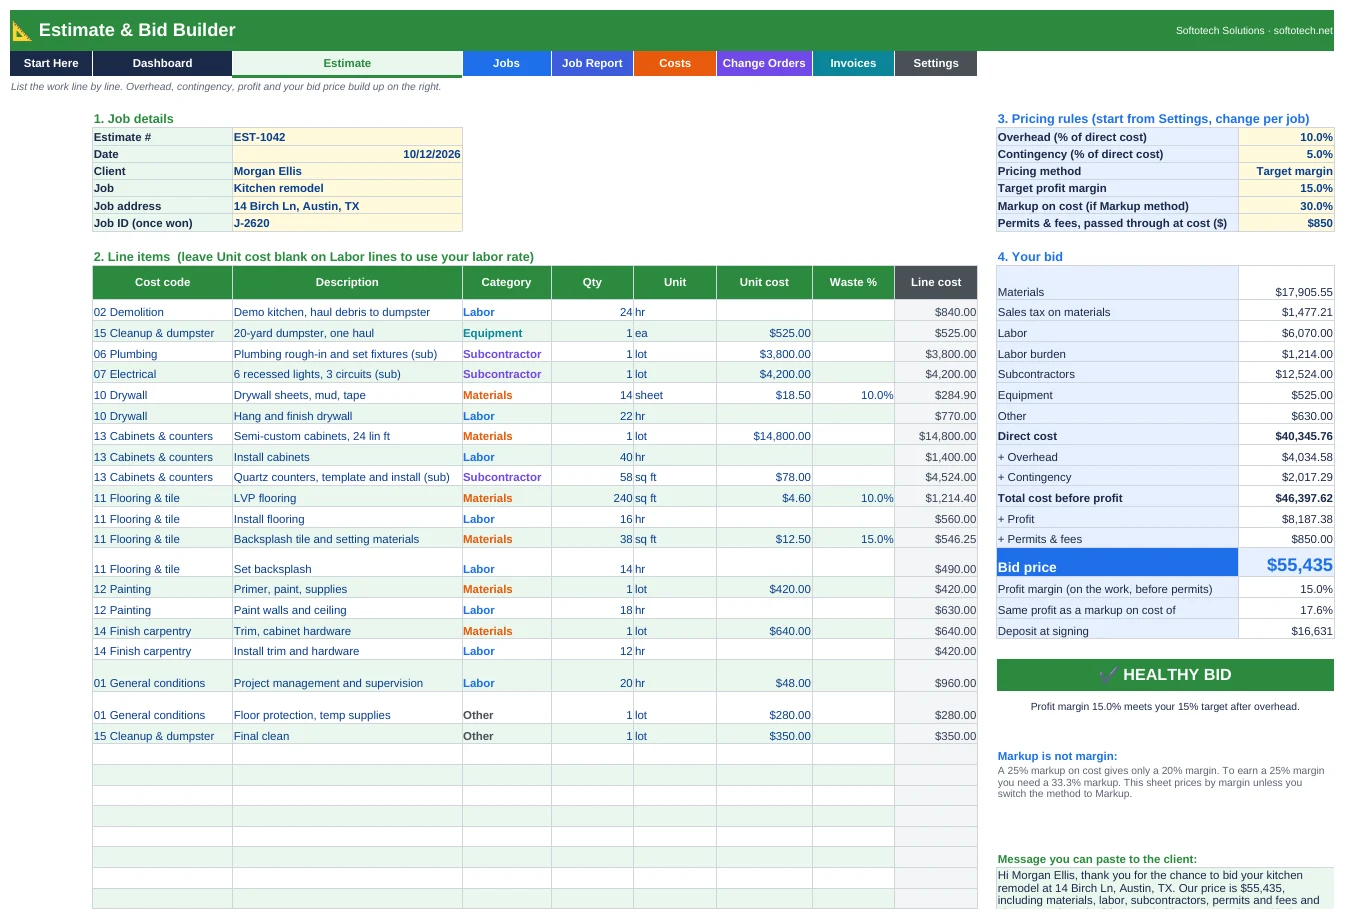Select the Waste % column header
1345x919 pixels.
click(x=853, y=282)
